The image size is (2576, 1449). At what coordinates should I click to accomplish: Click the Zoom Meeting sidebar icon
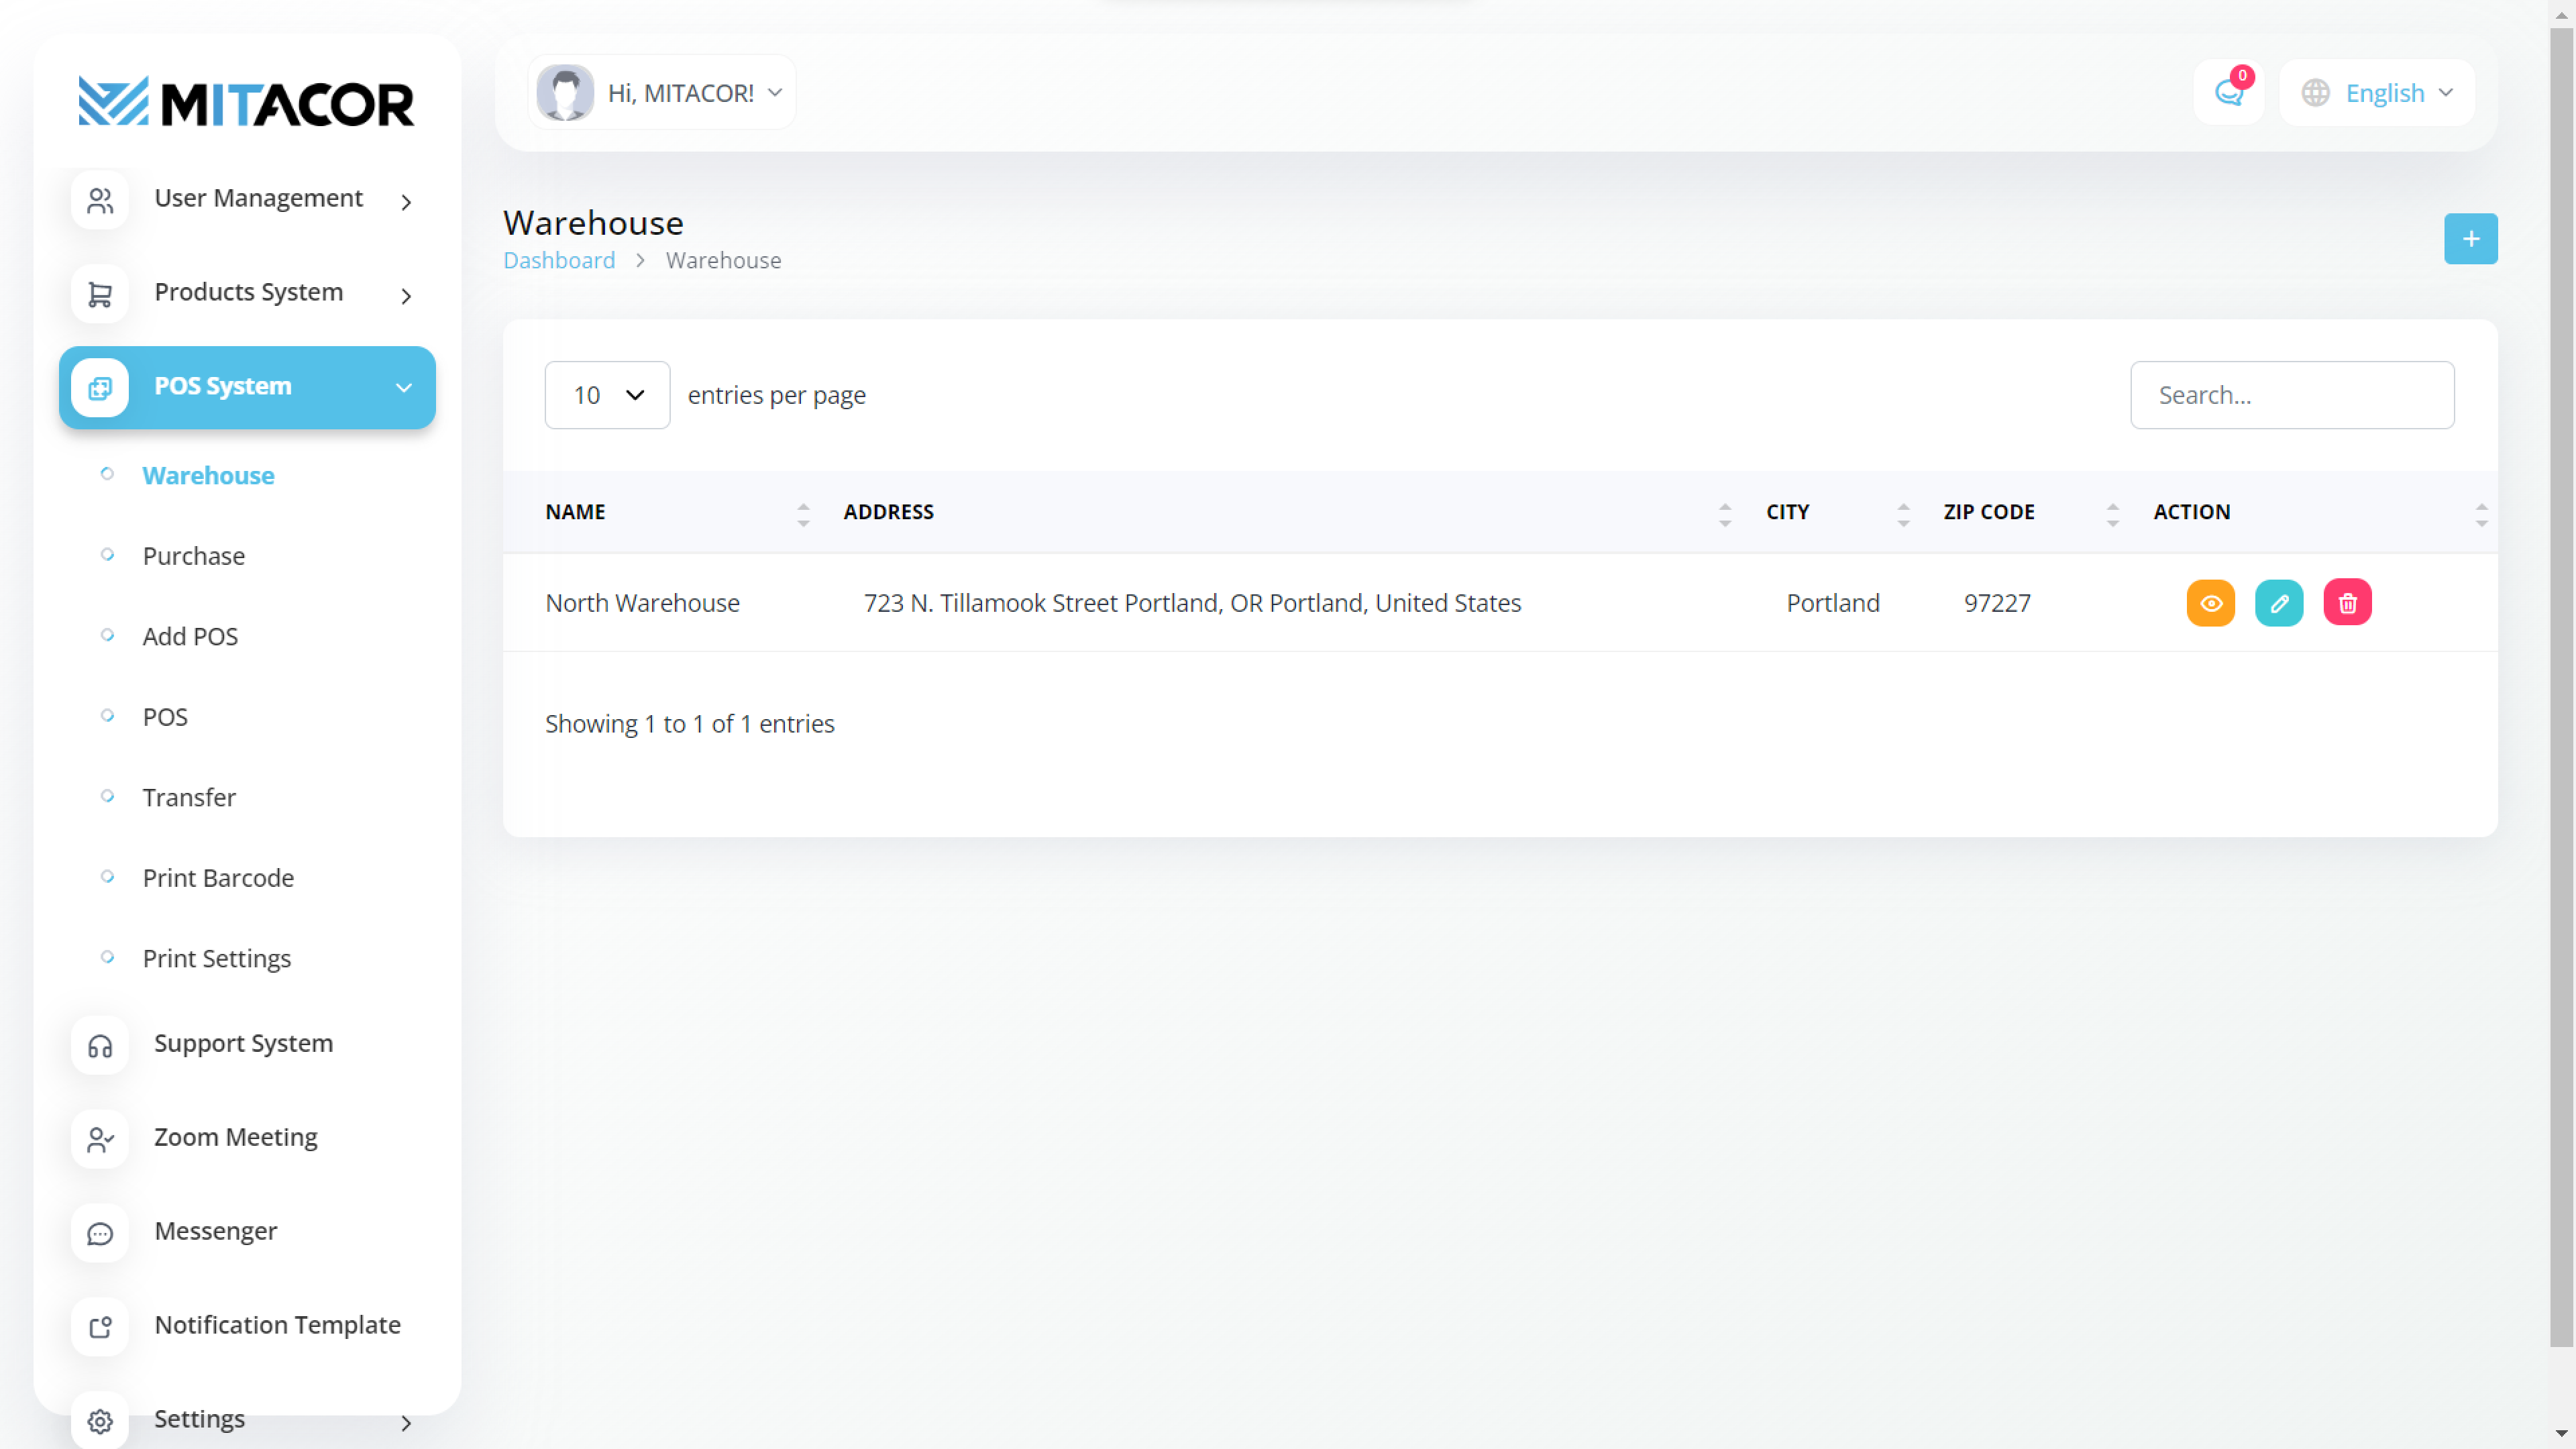100,1140
